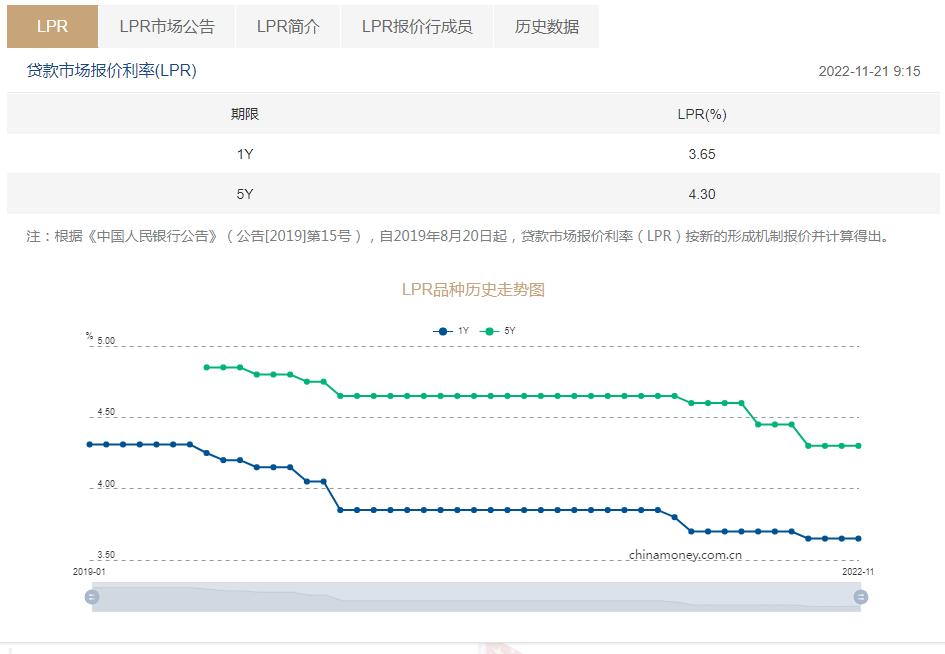Screen dimensions: 945x654
Task: Click the latest 1Y data point on the chart
Action: click(858, 538)
